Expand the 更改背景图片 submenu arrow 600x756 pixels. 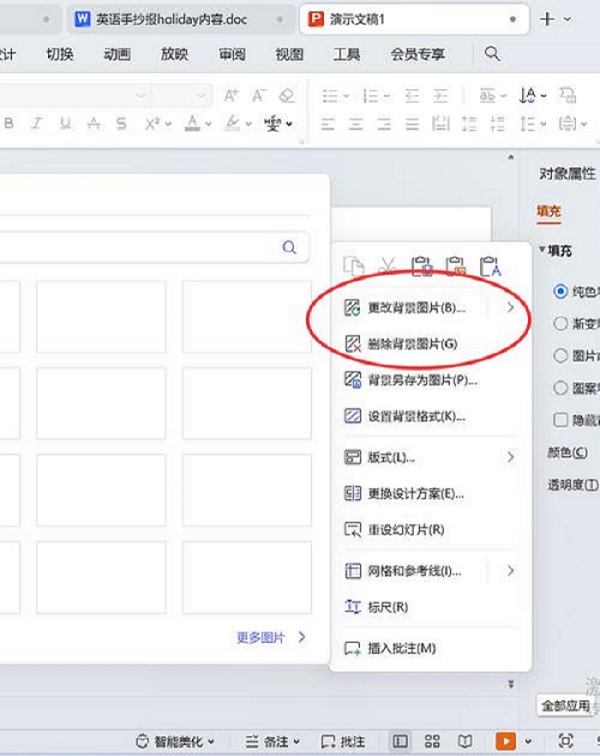coord(510,308)
